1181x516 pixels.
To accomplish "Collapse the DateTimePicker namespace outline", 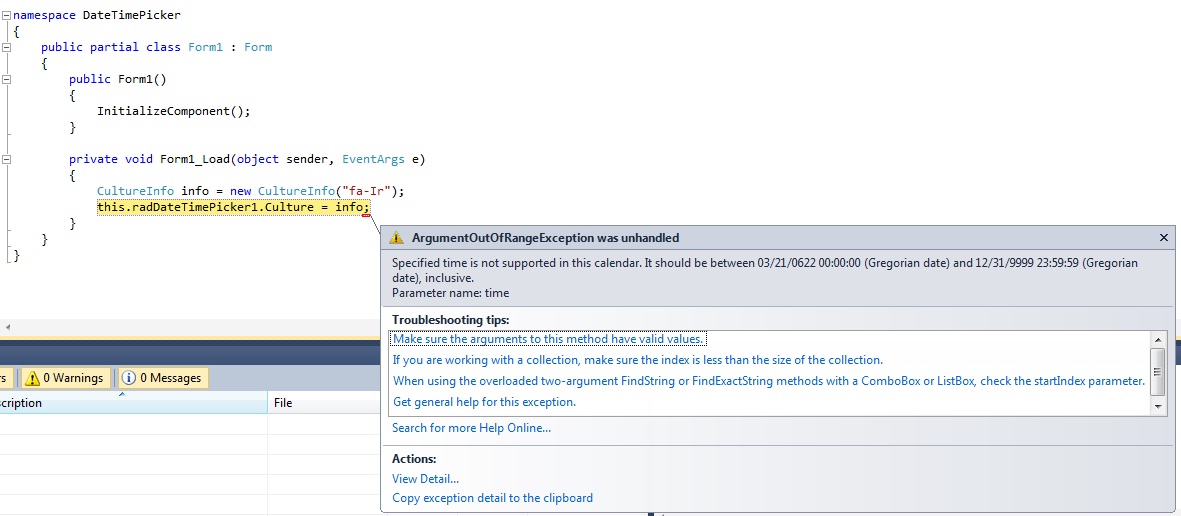I will [7, 15].
